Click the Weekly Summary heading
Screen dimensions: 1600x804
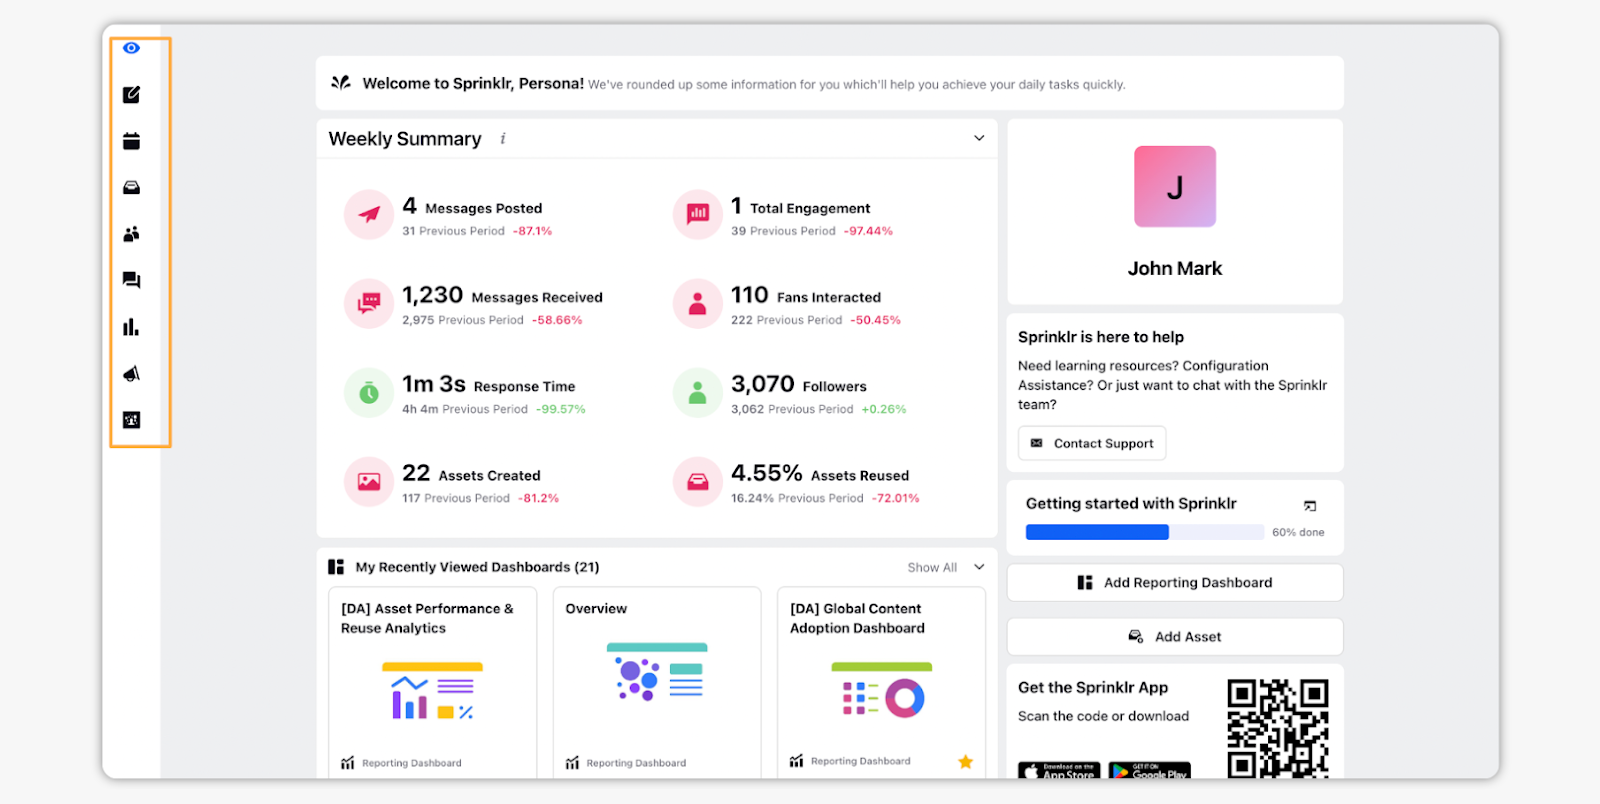tap(405, 139)
